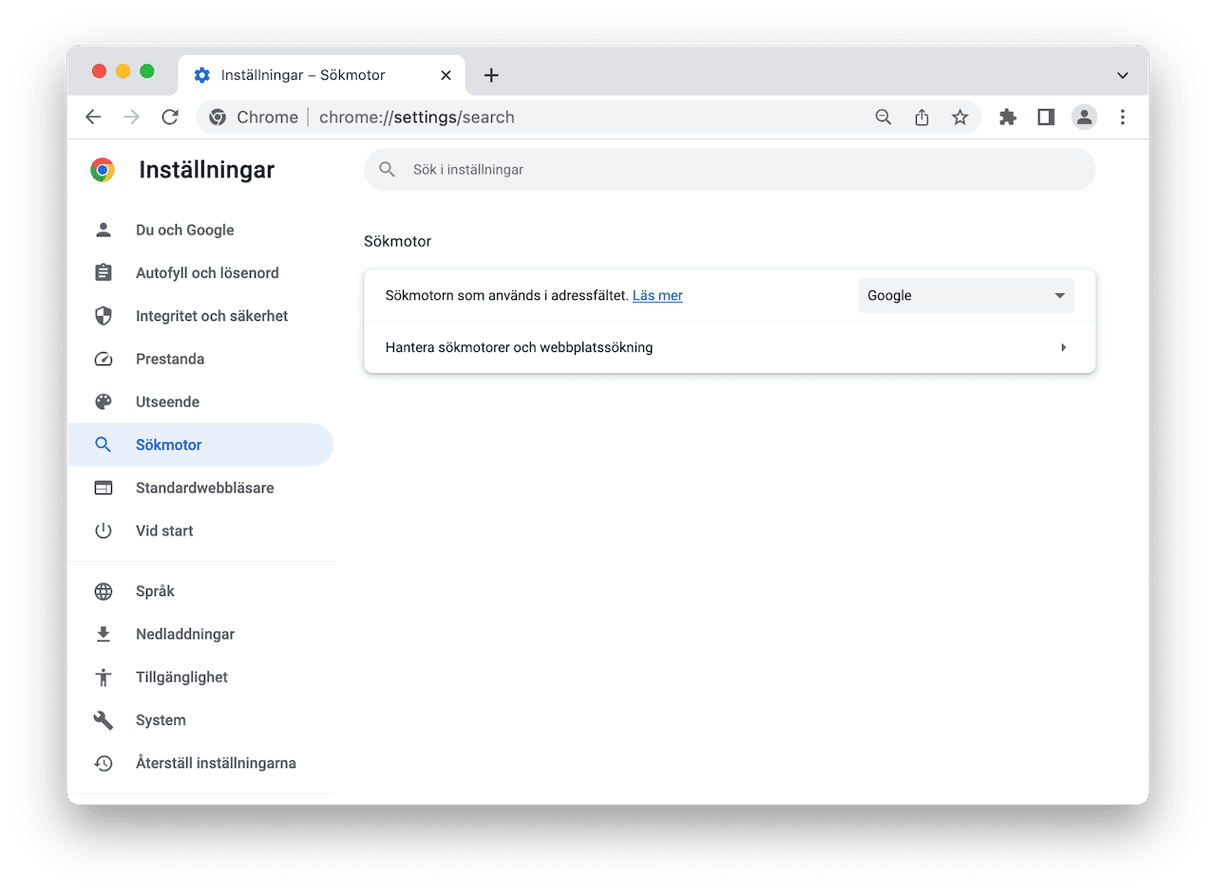Click the chrome://settings/search address bar
Image resolution: width=1216 pixels, height=893 pixels.
[588, 117]
